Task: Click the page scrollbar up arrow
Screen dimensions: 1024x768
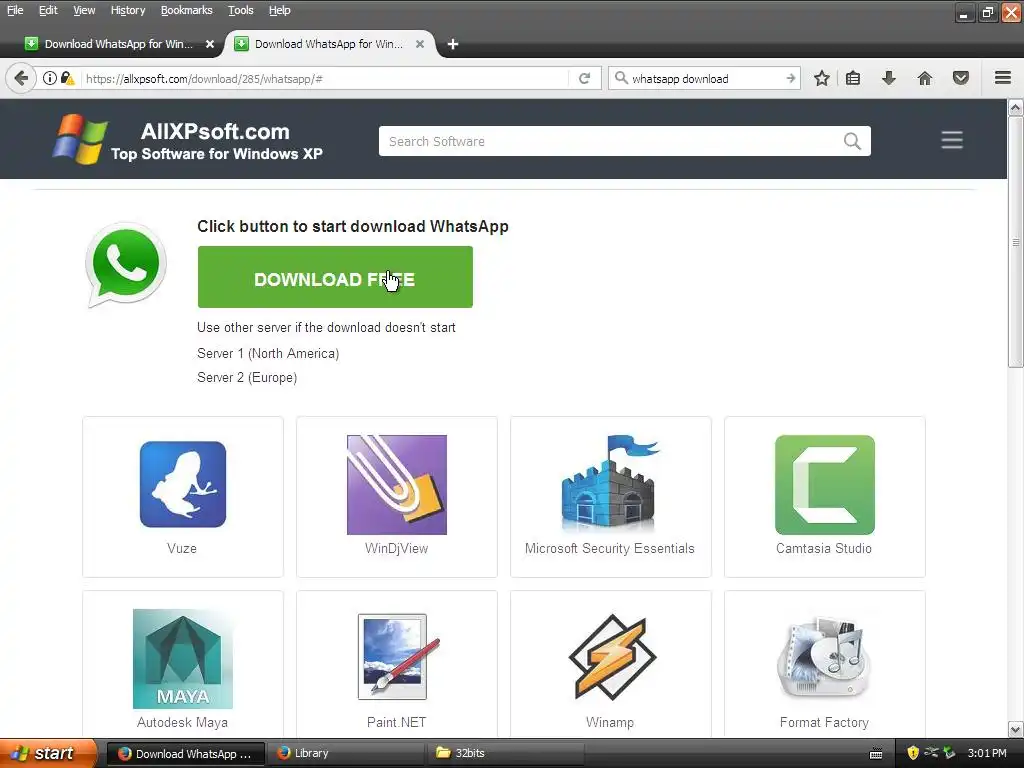Action: [1016, 107]
